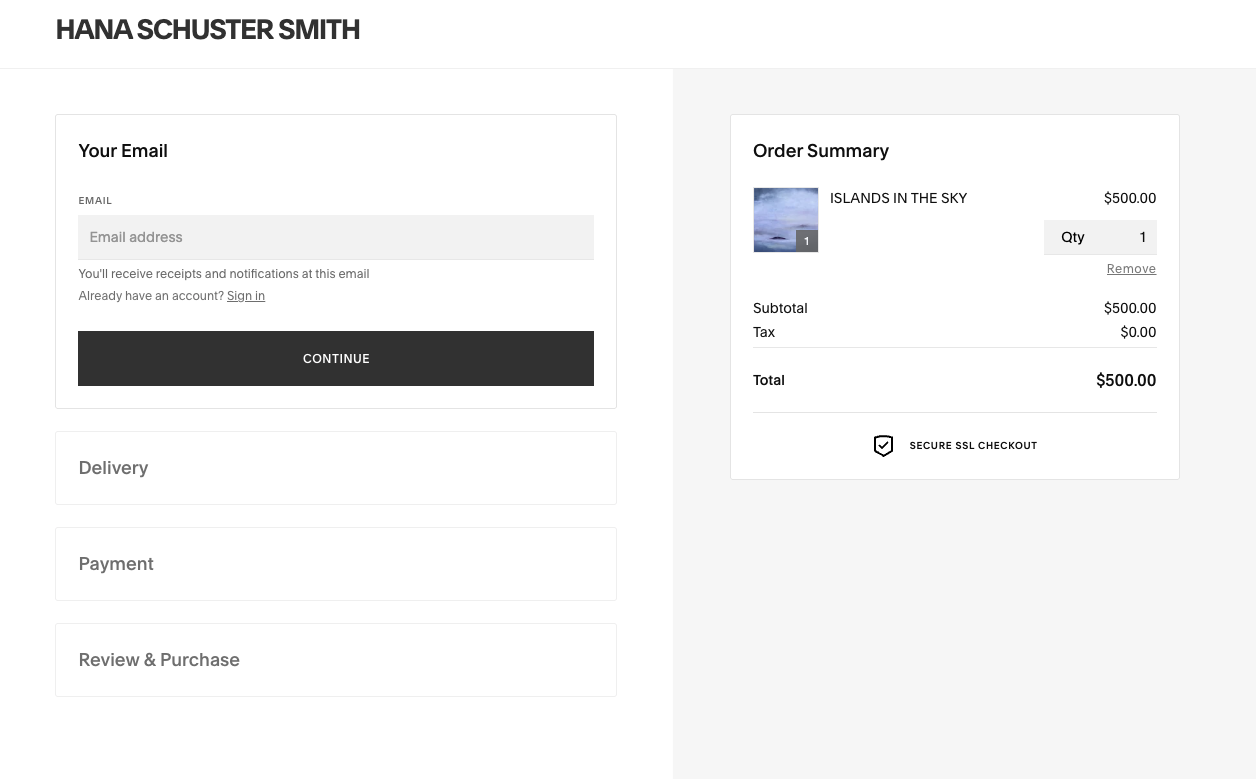The height and width of the screenshot is (779, 1256).
Task: Open the Your Email section header
Action: (x=123, y=151)
